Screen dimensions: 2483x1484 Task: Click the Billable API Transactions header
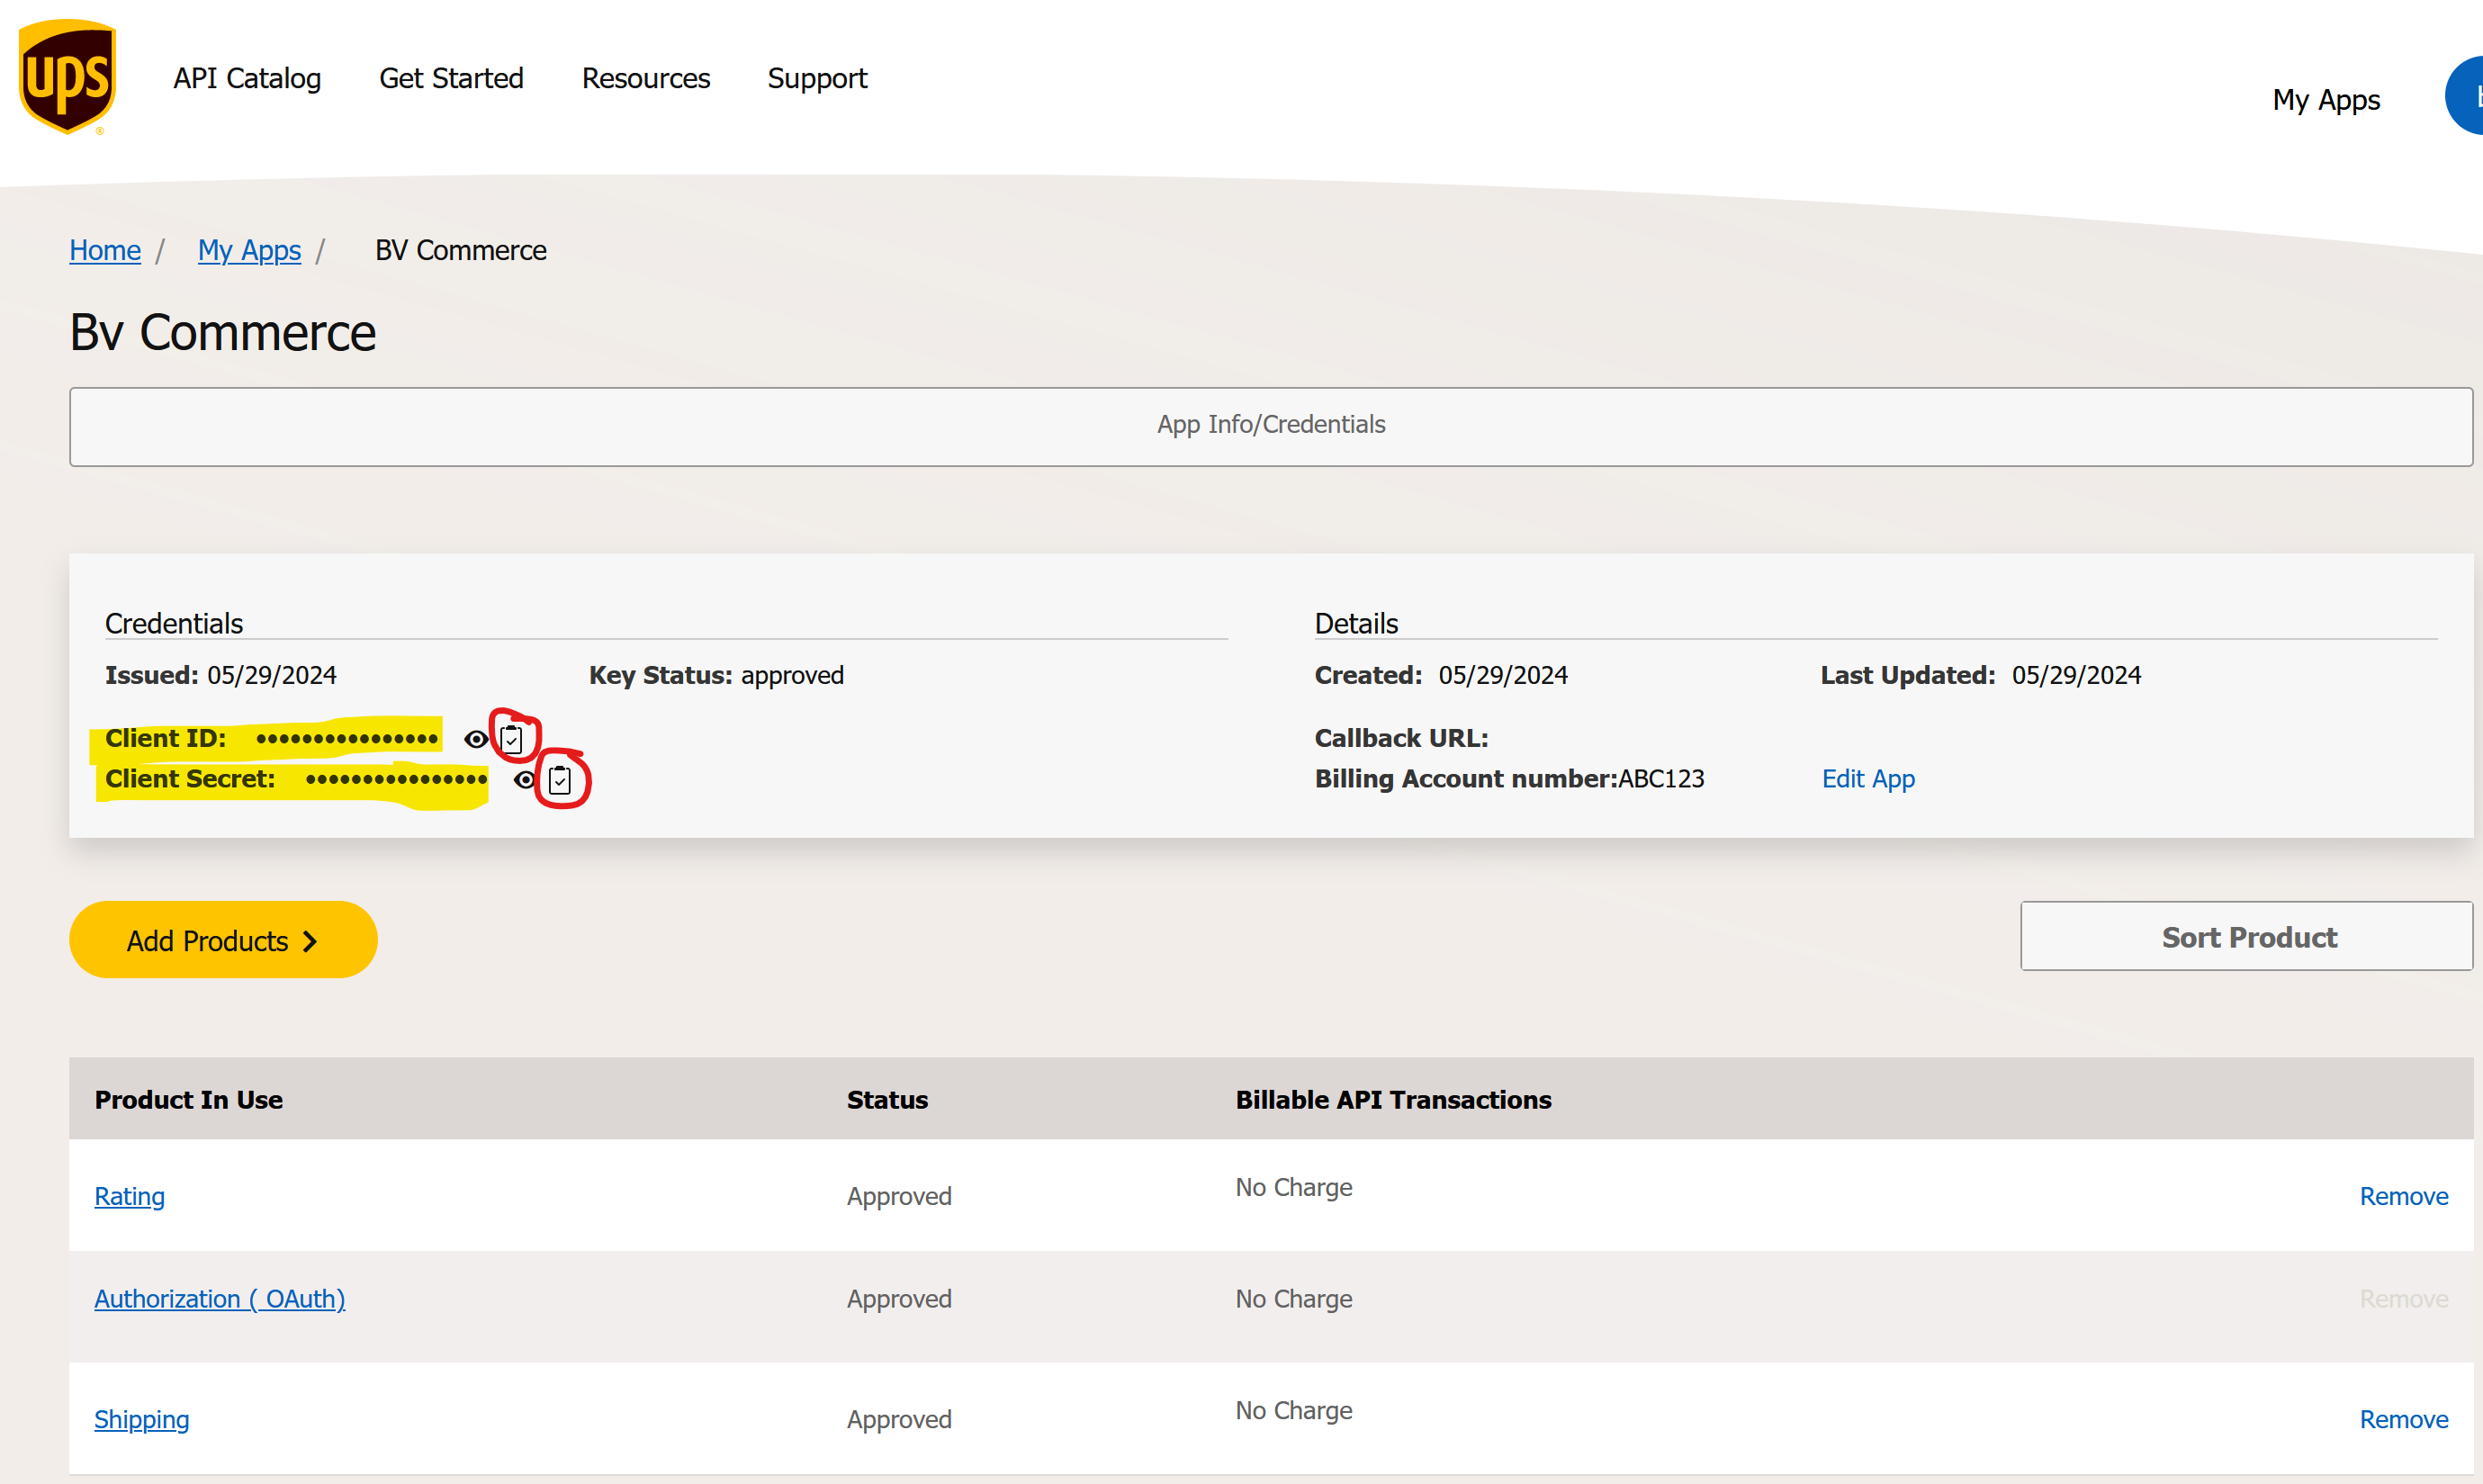(1393, 1100)
